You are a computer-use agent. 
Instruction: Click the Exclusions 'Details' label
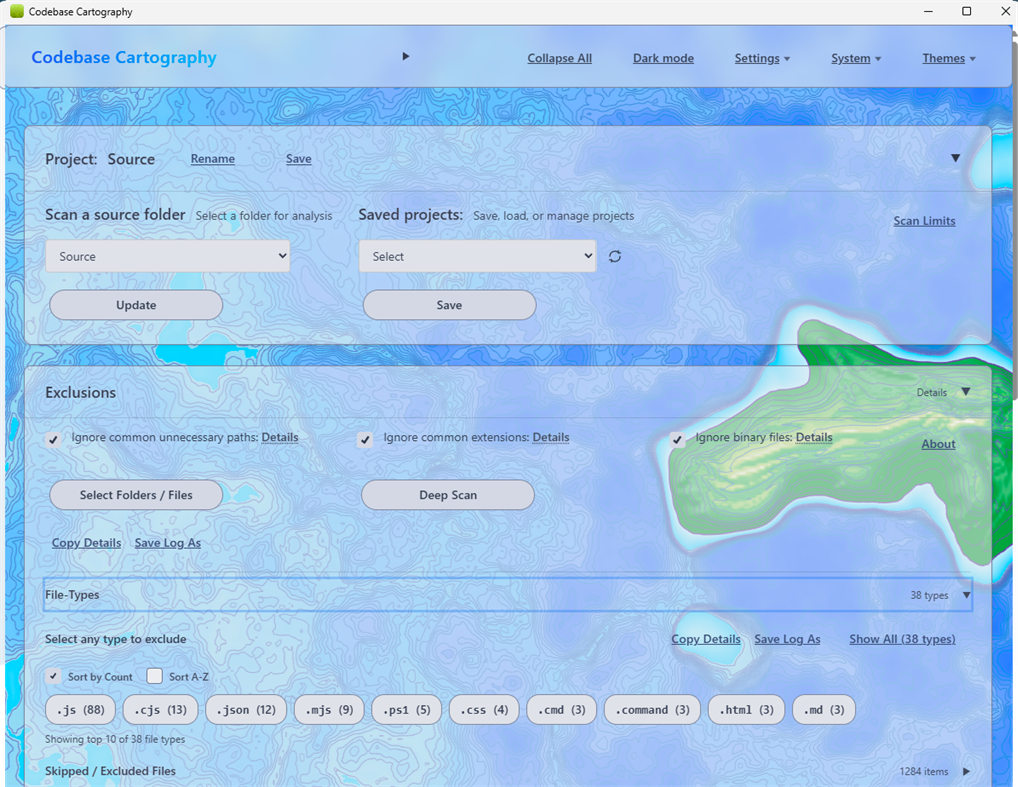pos(932,393)
